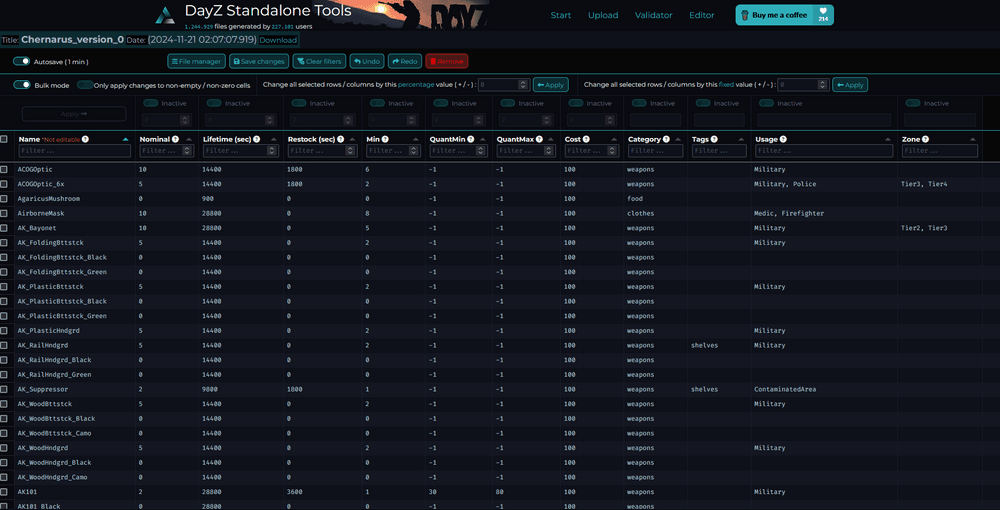Image resolution: width=1000 pixels, height=510 pixels.
Task: Disable the Bulk mode toggle
Action: coord(22,85)
